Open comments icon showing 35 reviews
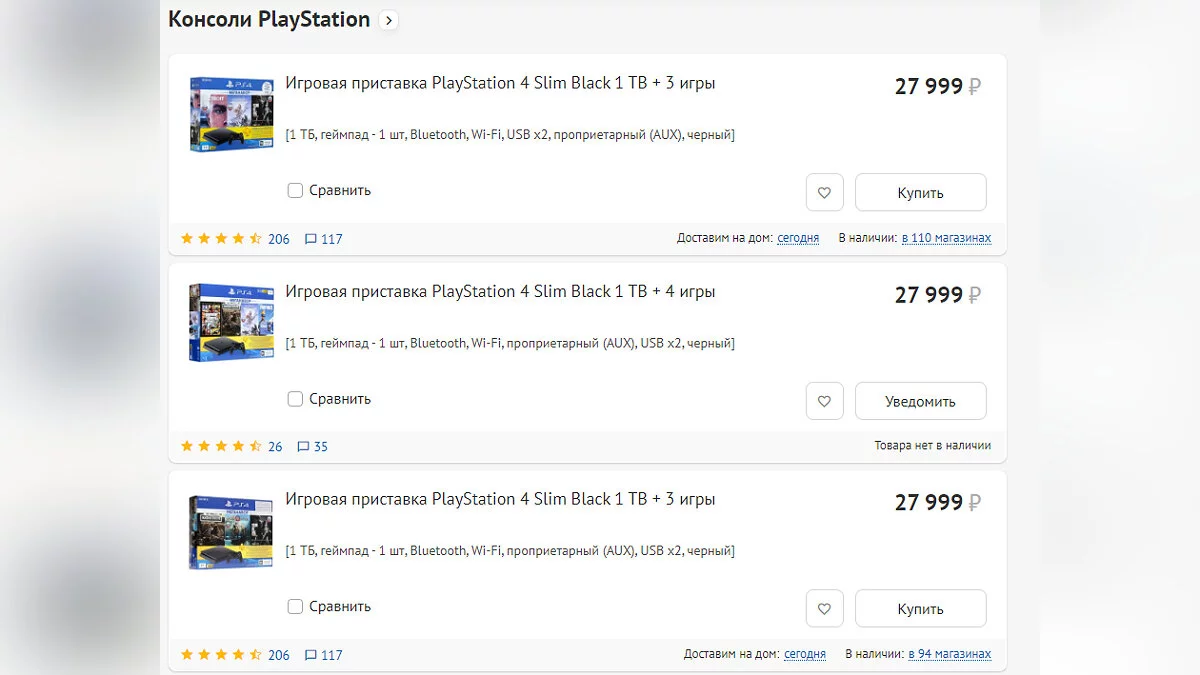This screenshot has height=675, width=1200. 304,447
